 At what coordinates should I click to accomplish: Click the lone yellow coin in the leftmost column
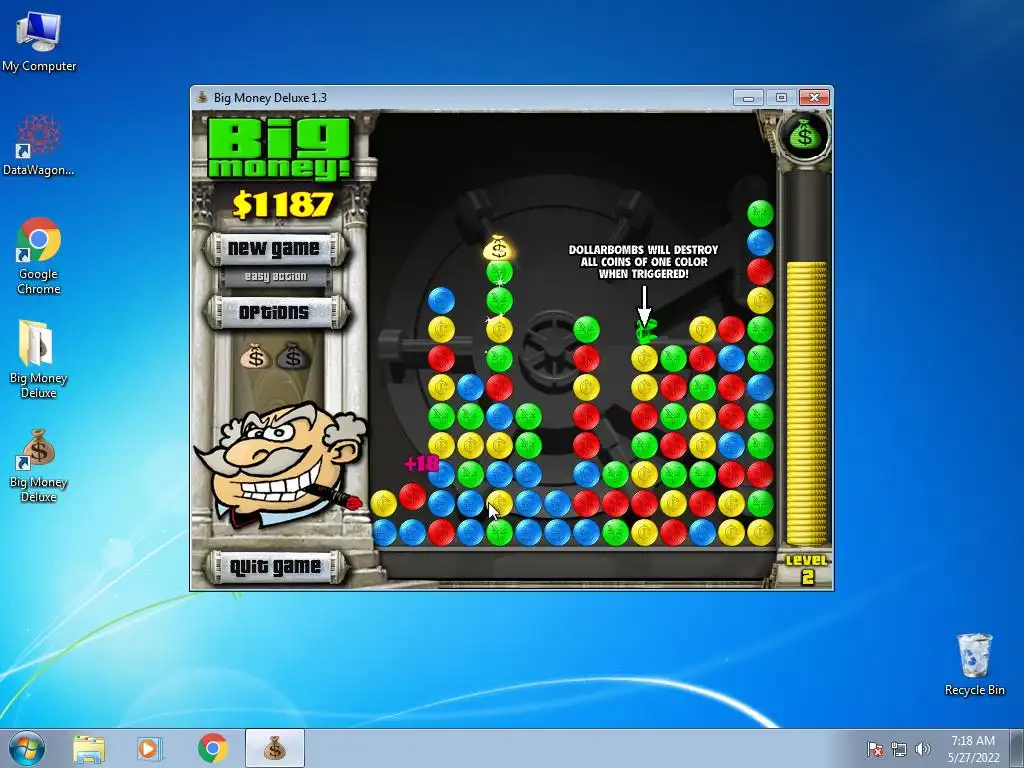click(x=383, y=504)
